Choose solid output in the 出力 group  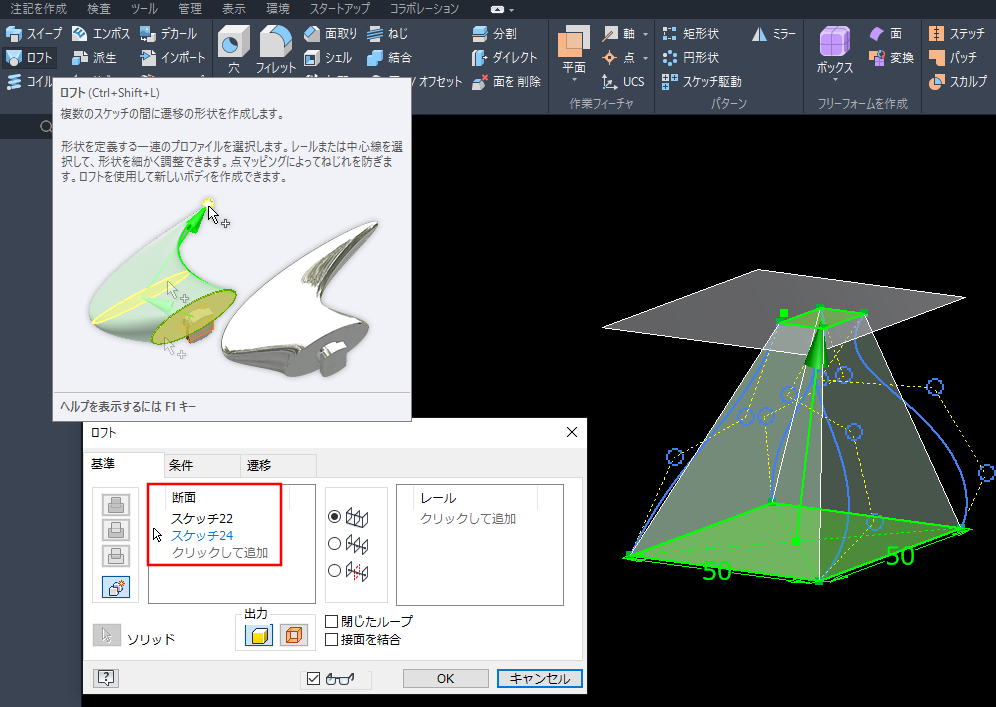258,635
